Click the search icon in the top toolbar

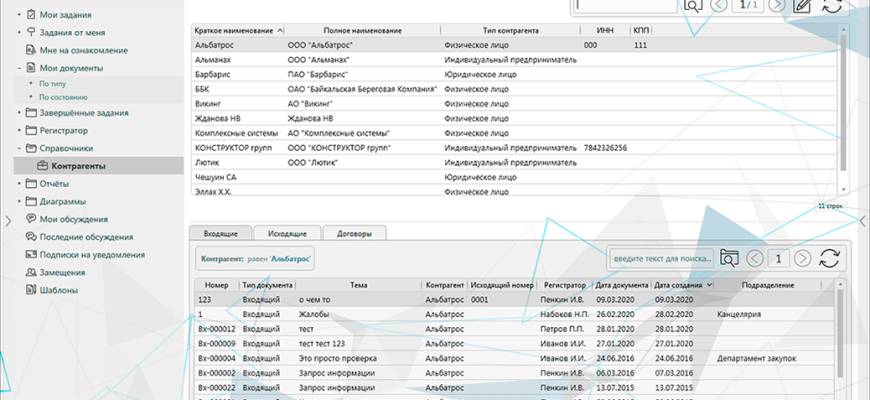coord(693,5)
